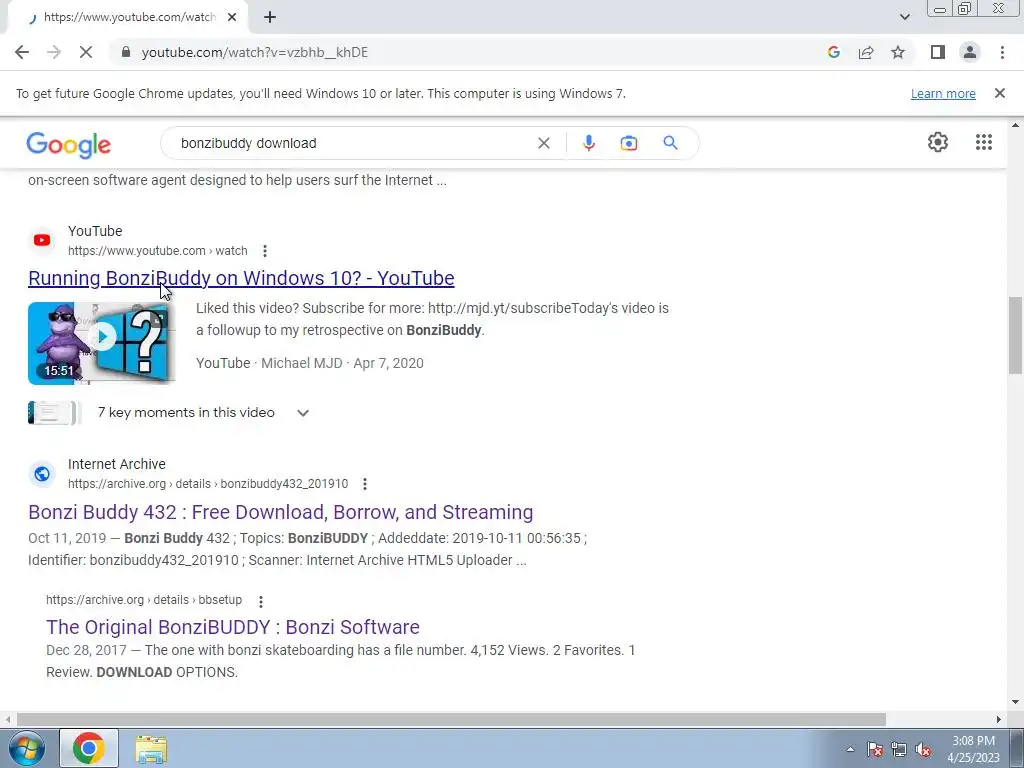The image size is (1024, 768).
Task: Open the Google apps grid
Action: tap(984, 142)
